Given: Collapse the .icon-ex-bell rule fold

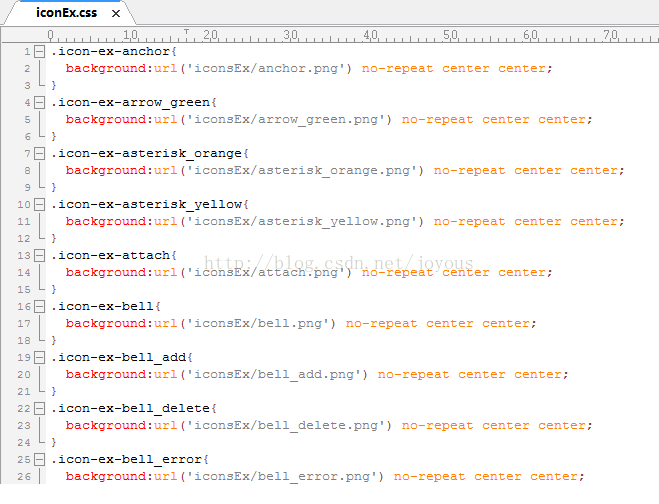Looking at the screenshot, I should pos(39,306).
